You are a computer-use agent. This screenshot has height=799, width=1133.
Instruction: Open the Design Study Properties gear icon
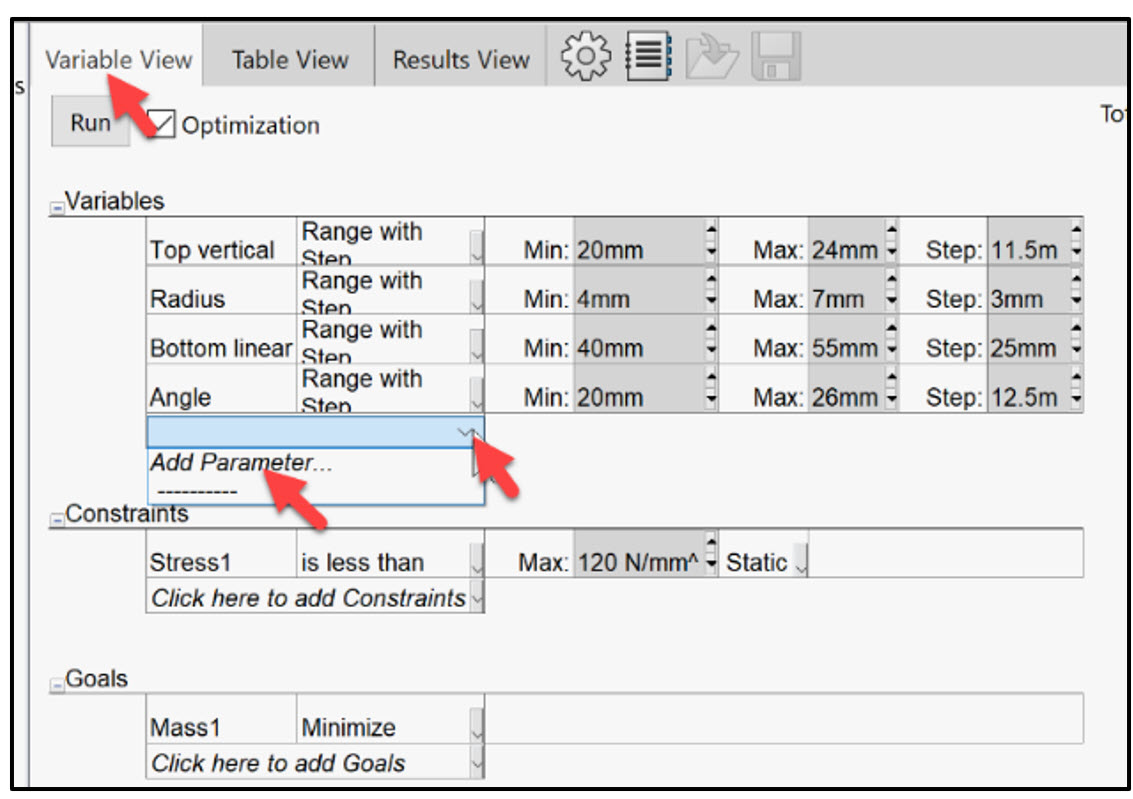click(x=586, y=56)
